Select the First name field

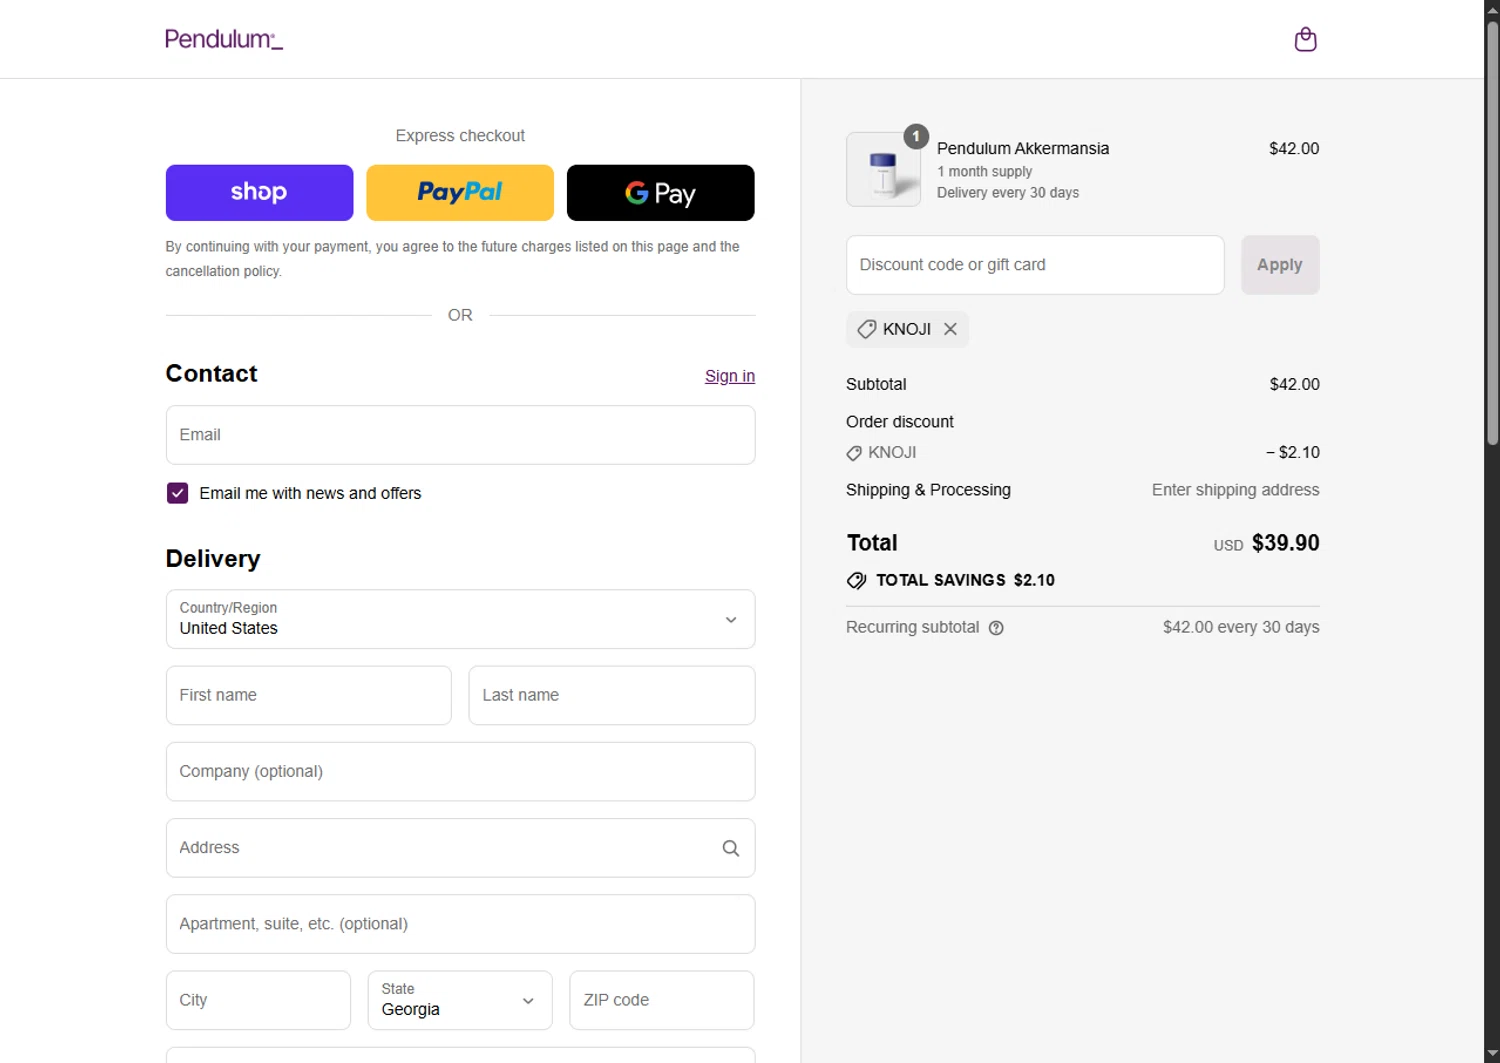pos(308,695)
